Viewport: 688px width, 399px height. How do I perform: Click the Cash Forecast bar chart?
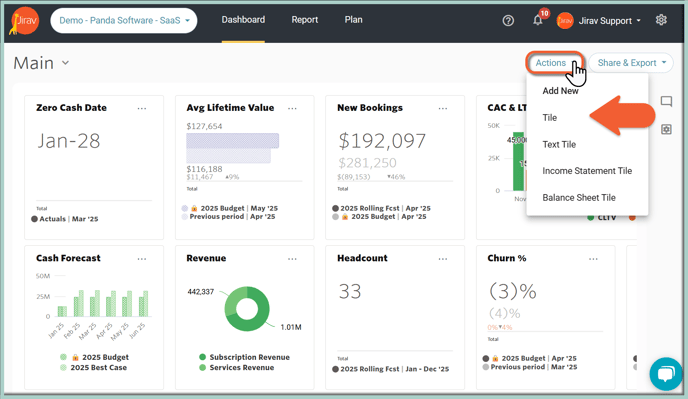(104, 303)
